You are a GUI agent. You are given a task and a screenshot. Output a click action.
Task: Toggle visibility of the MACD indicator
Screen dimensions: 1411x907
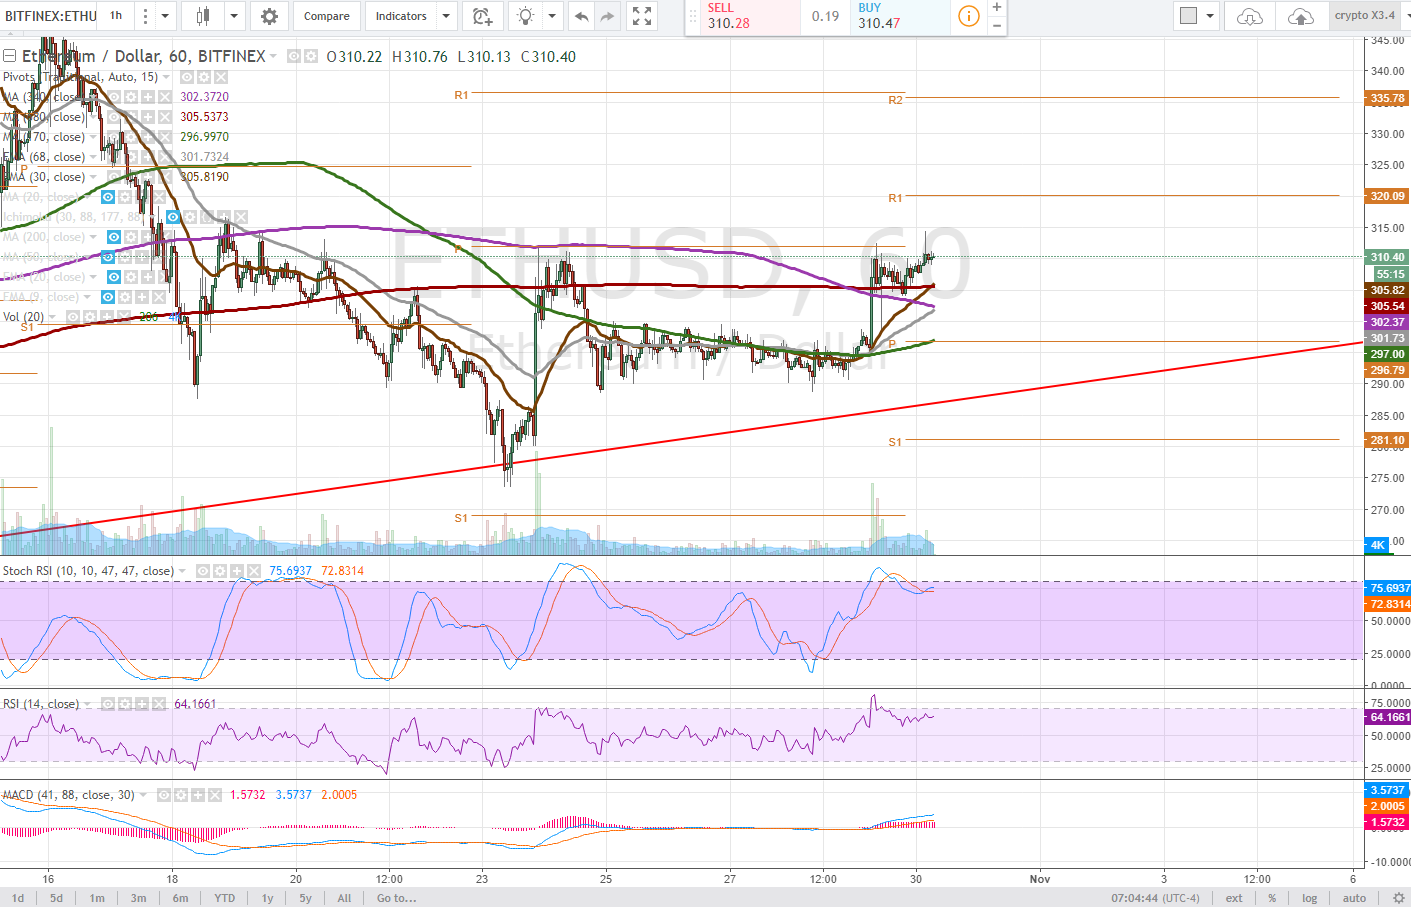[x=163, y=795]
